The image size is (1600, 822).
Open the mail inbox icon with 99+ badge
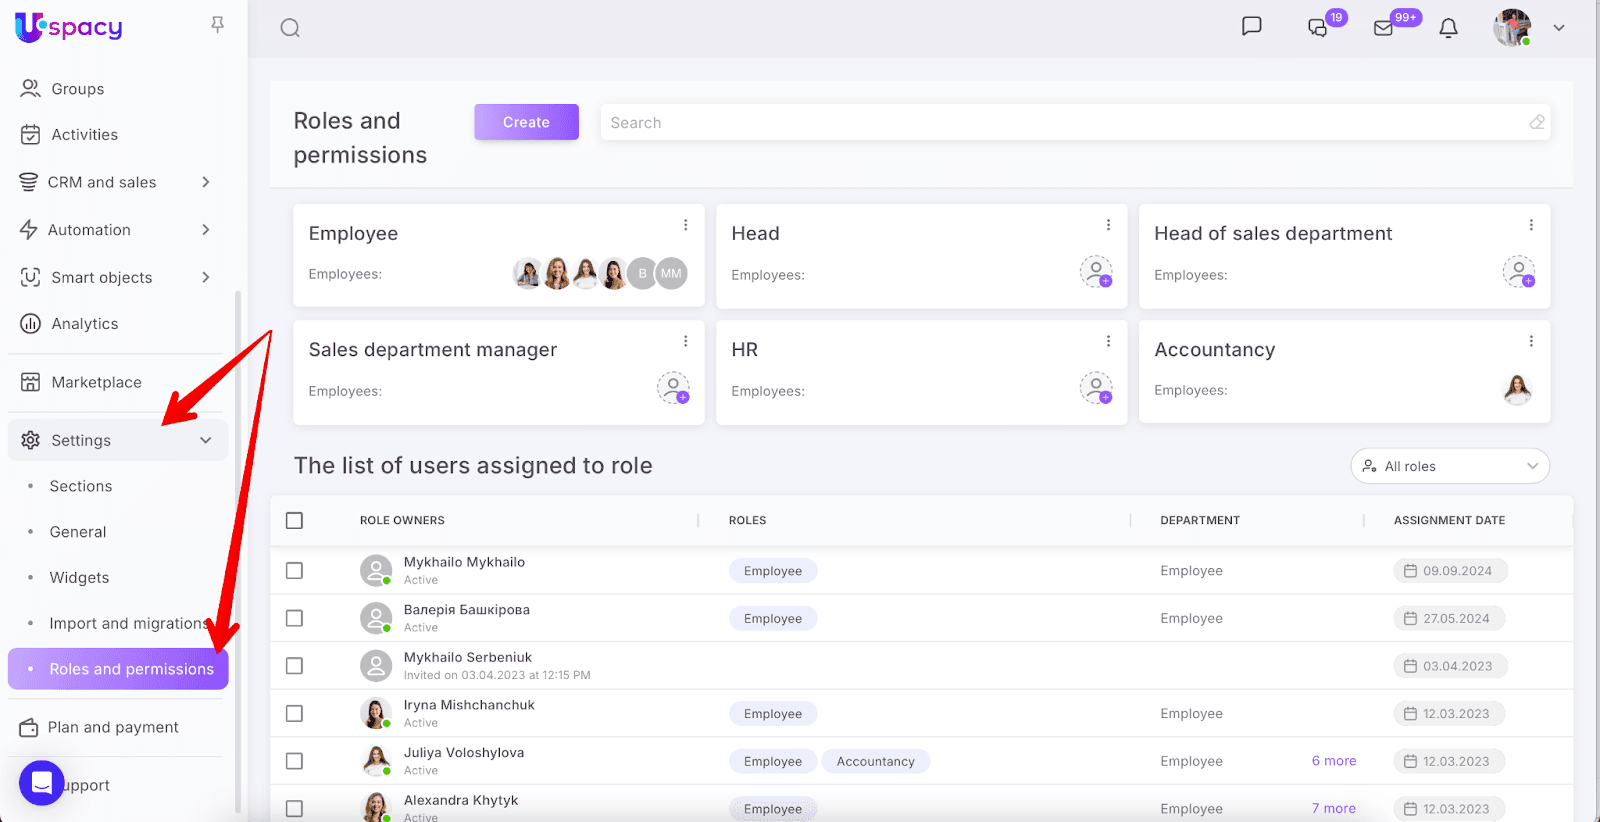(x=1384, y=28)
